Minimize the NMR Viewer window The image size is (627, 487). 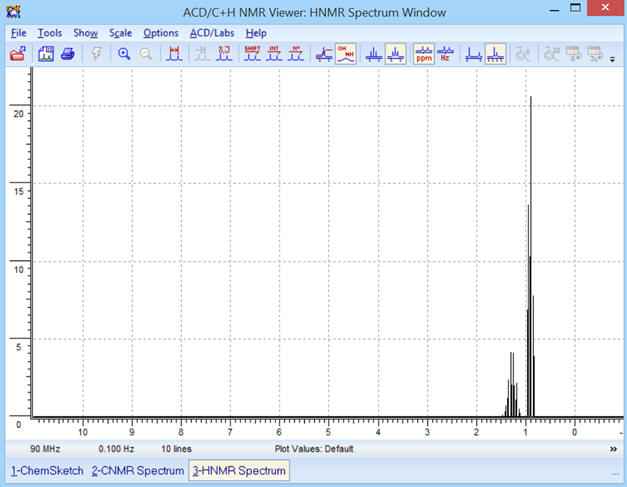point(554,11)
